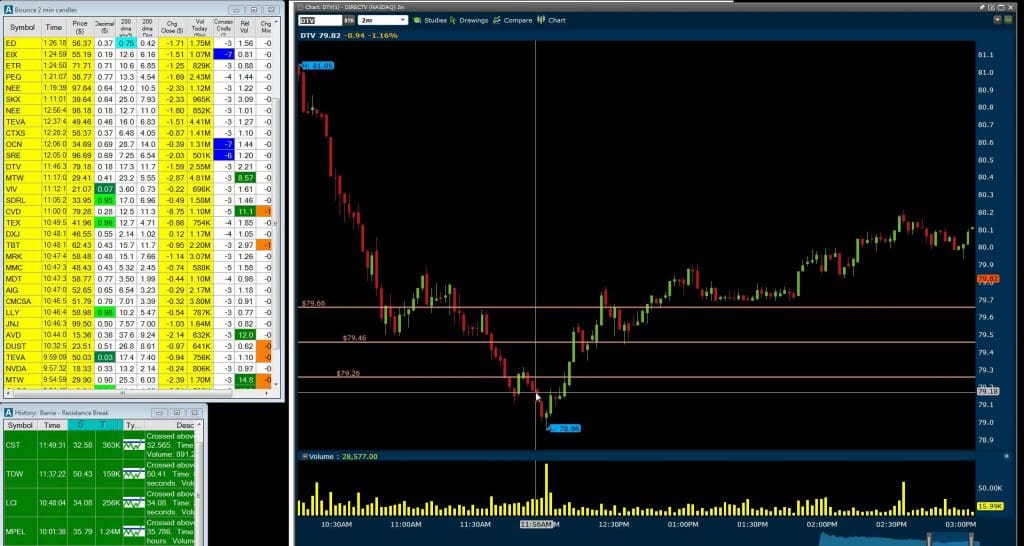Click the 15.99K volume tag on axis
This screenshot has height=546, width=1024.
point(989,506)
